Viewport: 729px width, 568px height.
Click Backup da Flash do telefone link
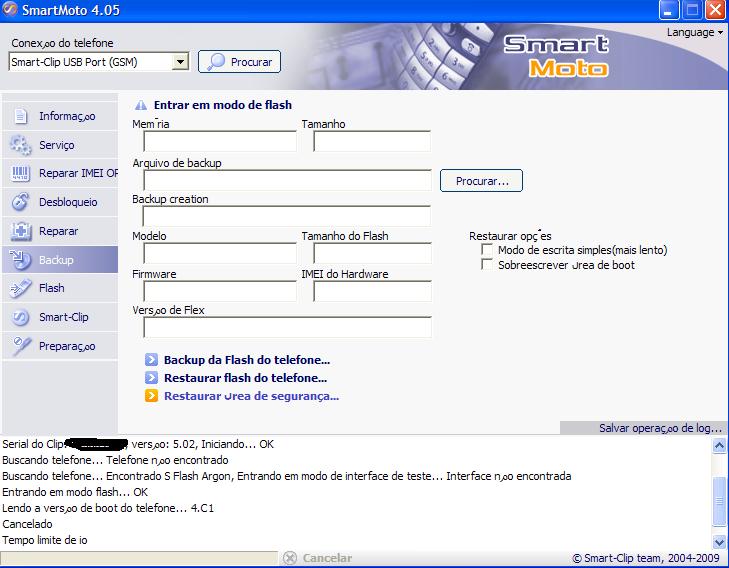(x=247, y=360)
